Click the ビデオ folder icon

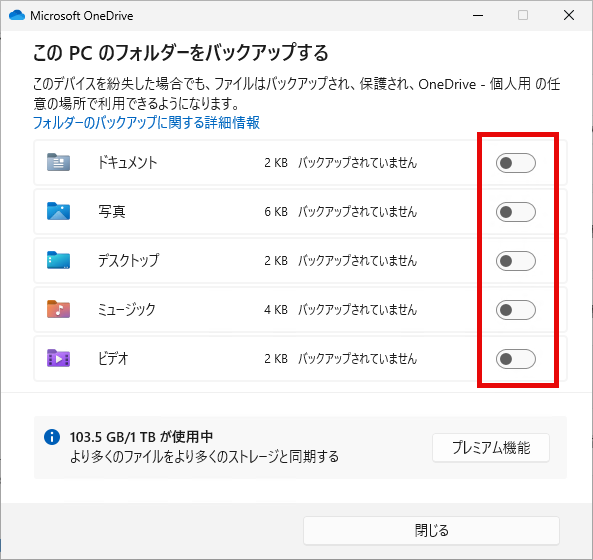pos(58,358)
